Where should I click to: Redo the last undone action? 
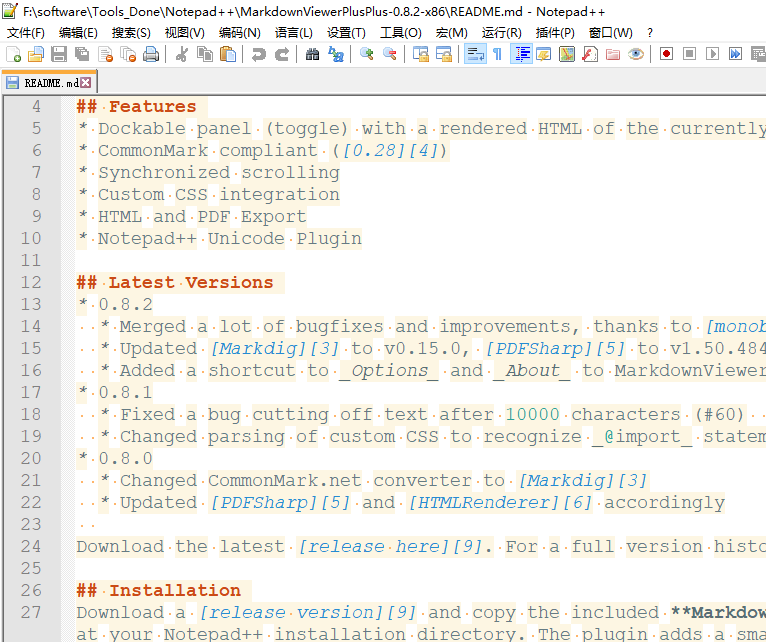click(281, 54)
